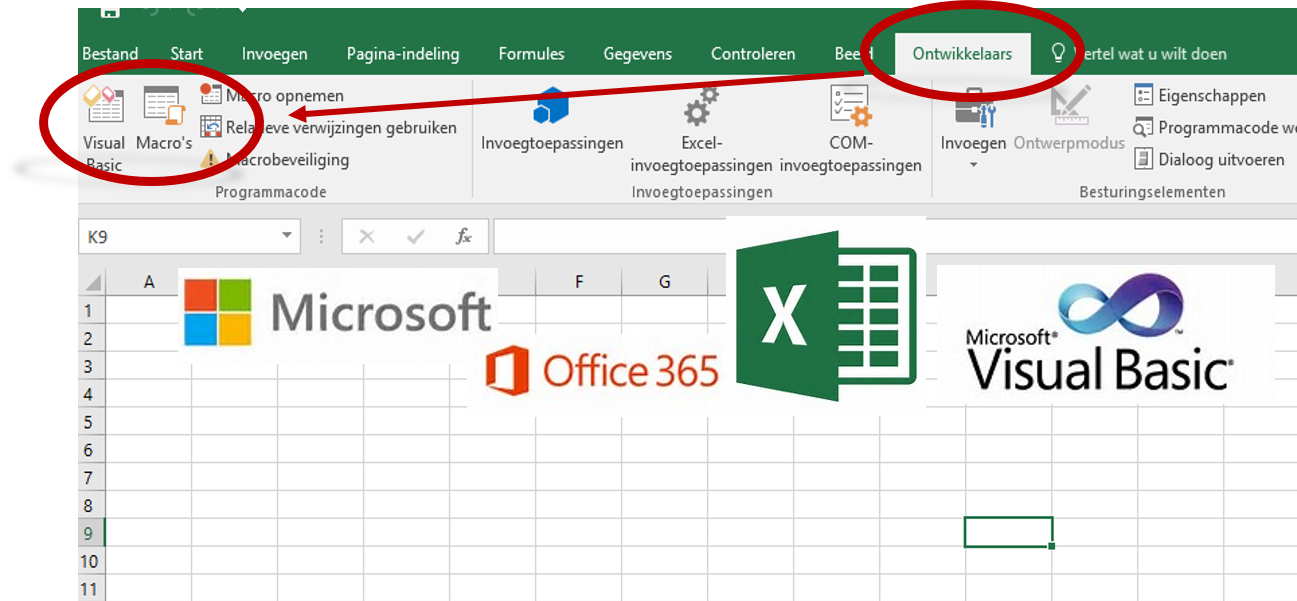Click Programmacode weergeven button
This screenshot has height=601, width=1297.
(x=1215, y=127)
